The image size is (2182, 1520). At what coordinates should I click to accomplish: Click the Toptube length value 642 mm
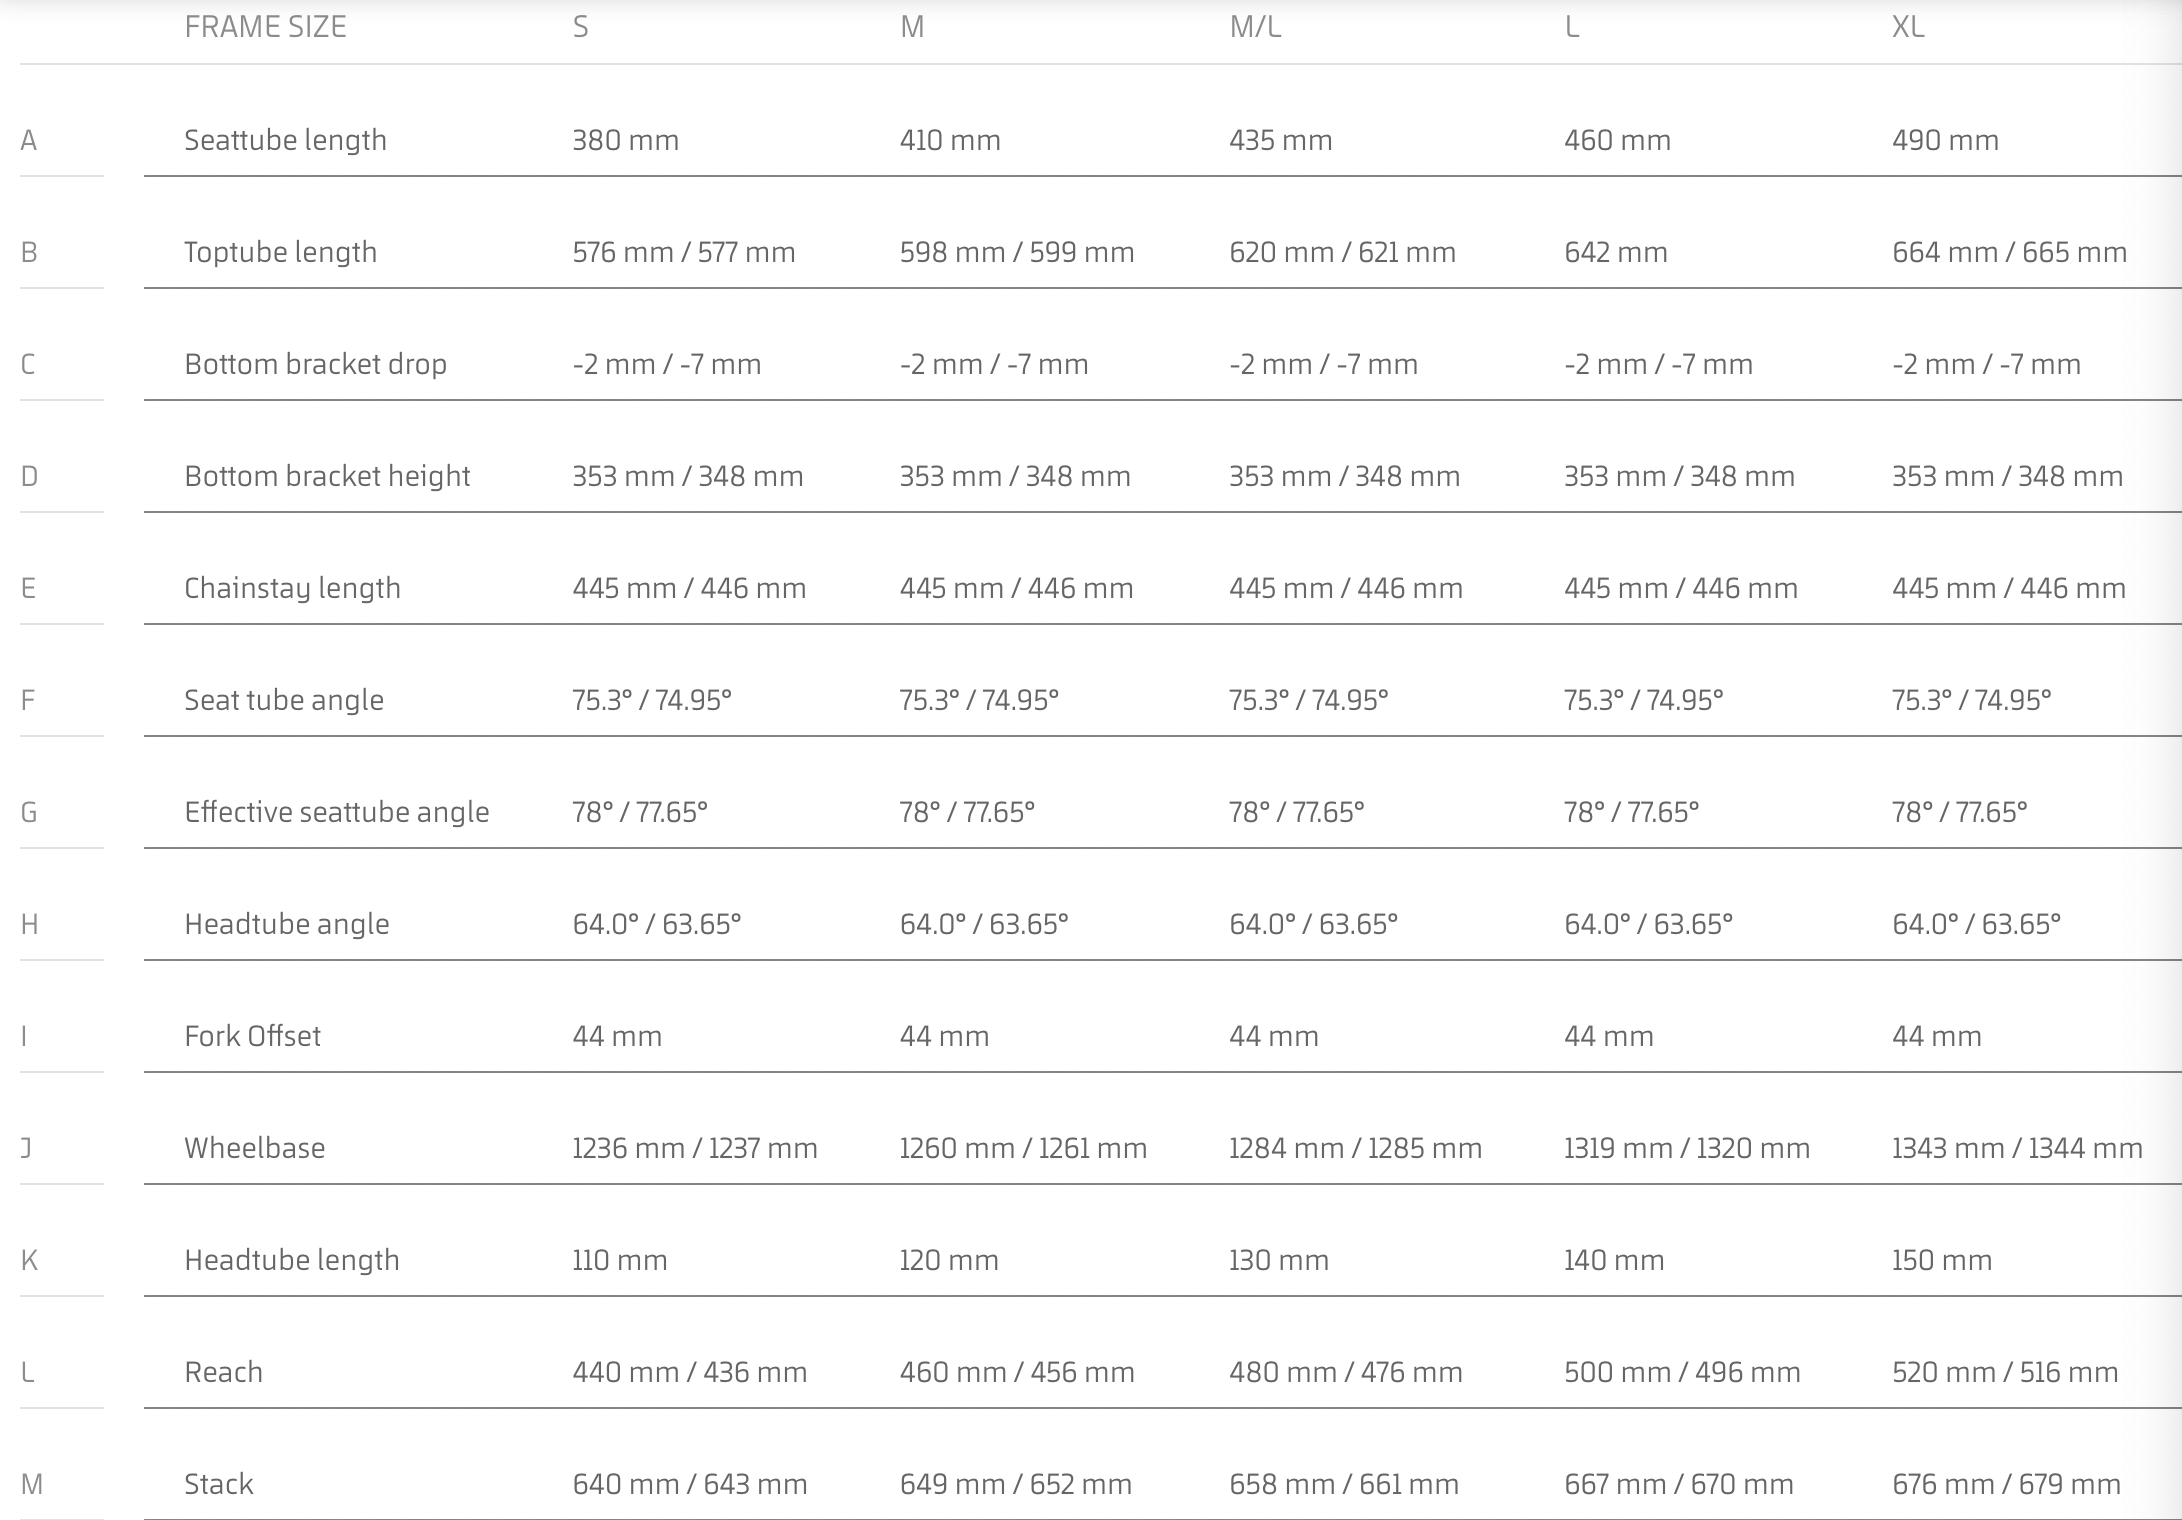pyautogui.click(x=1616, y=252)
